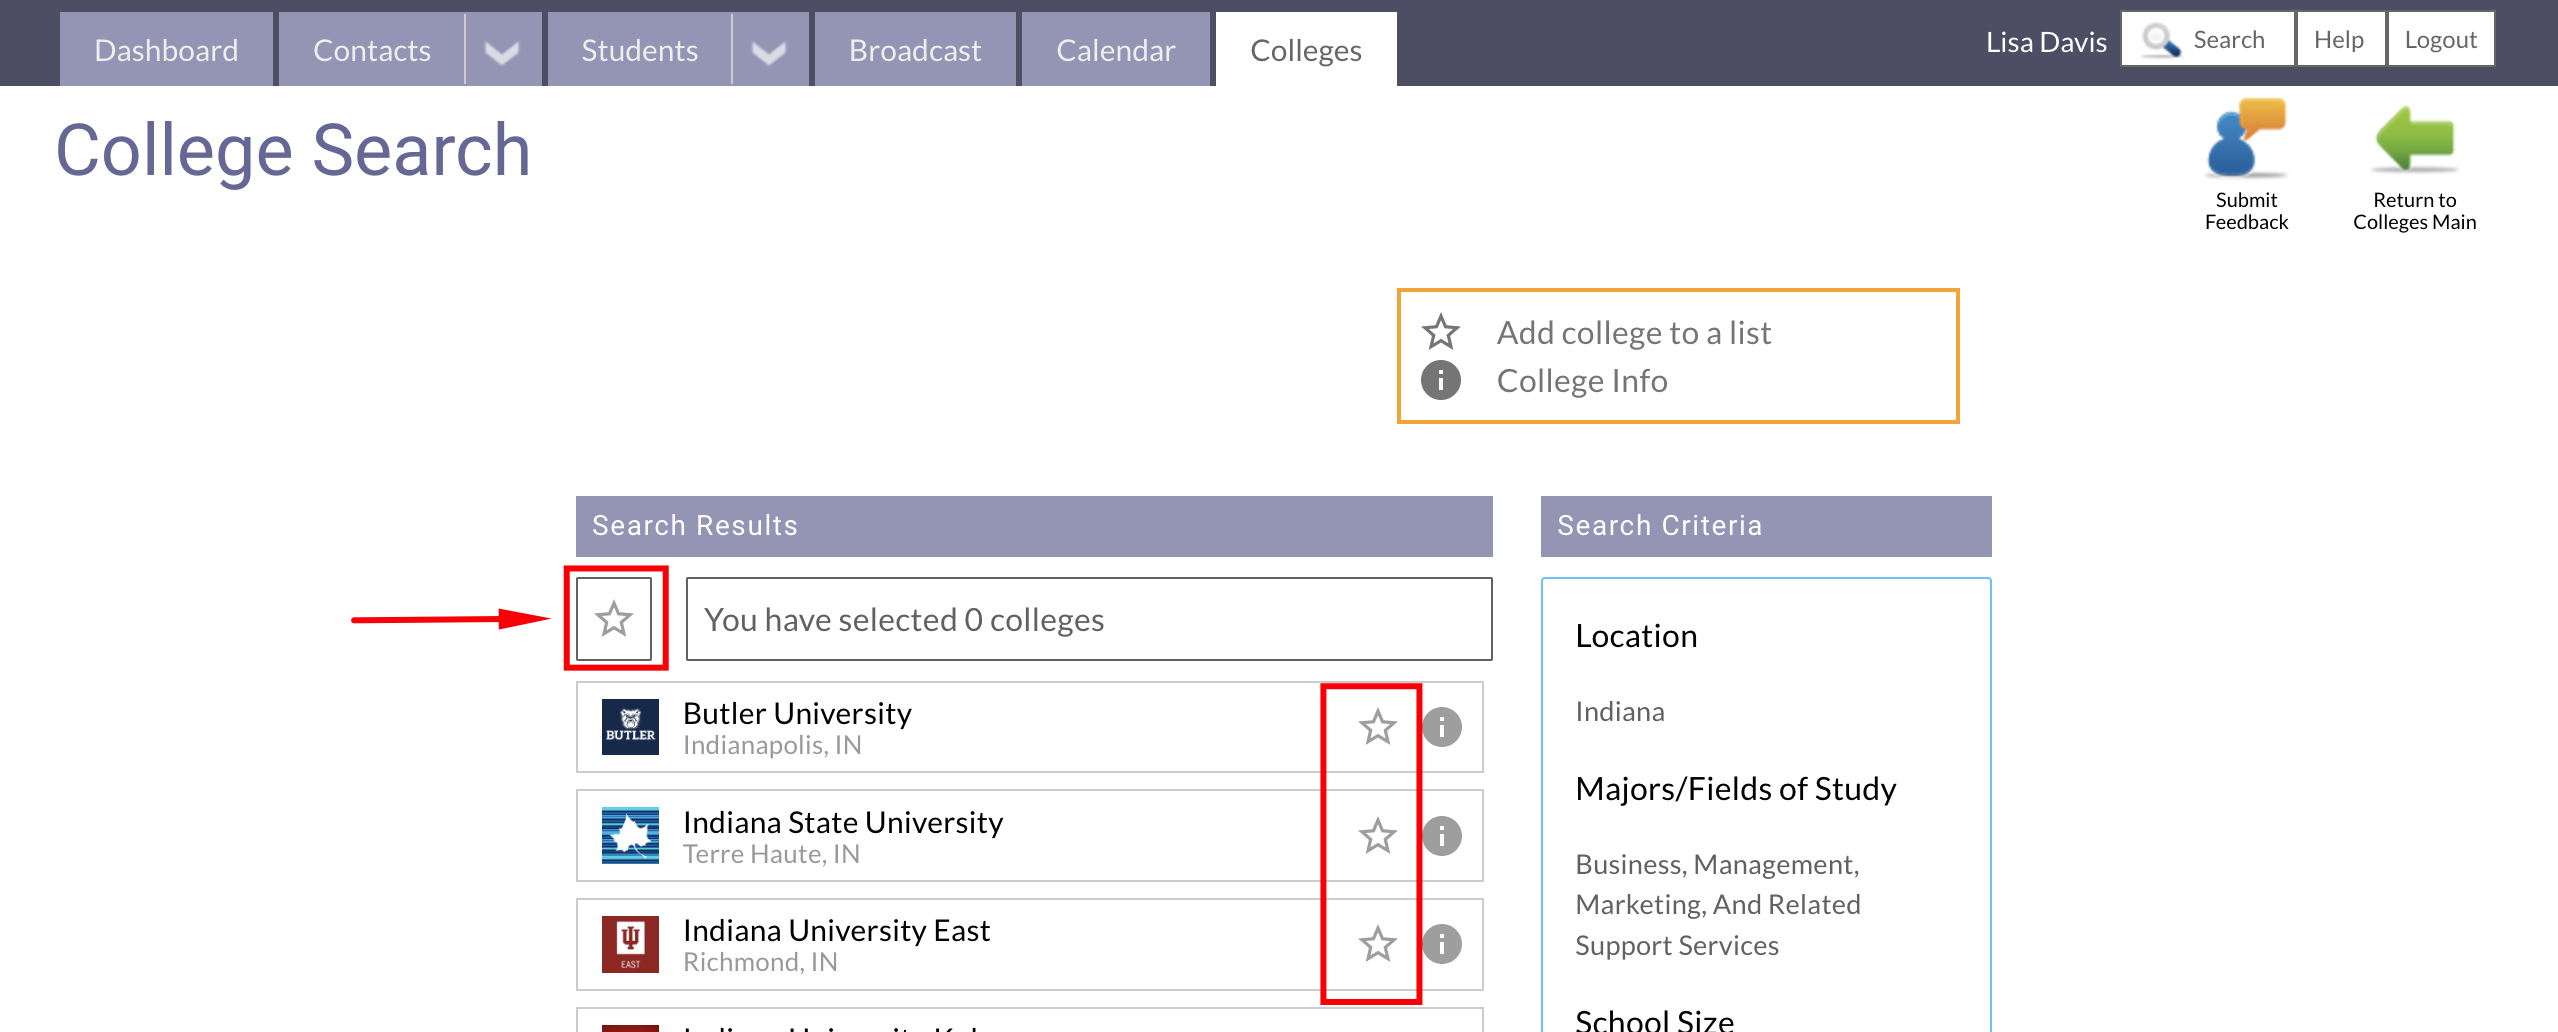Toggle the select-all star above results
The image size is (2558, 1032).
tap(614, 619)
